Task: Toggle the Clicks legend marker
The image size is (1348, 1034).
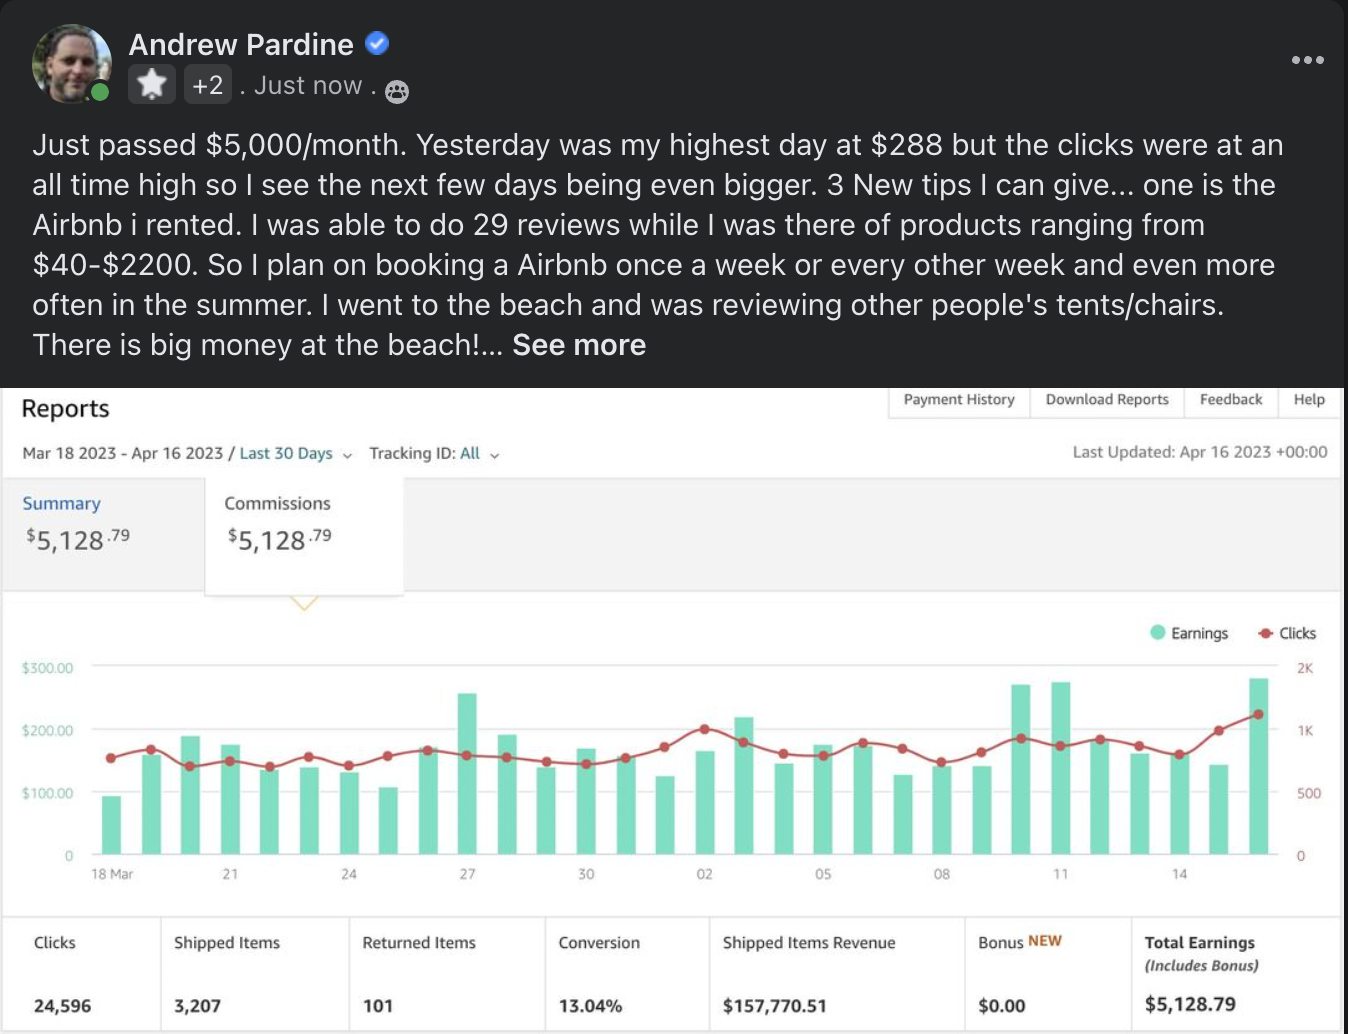Action: 1266,633
